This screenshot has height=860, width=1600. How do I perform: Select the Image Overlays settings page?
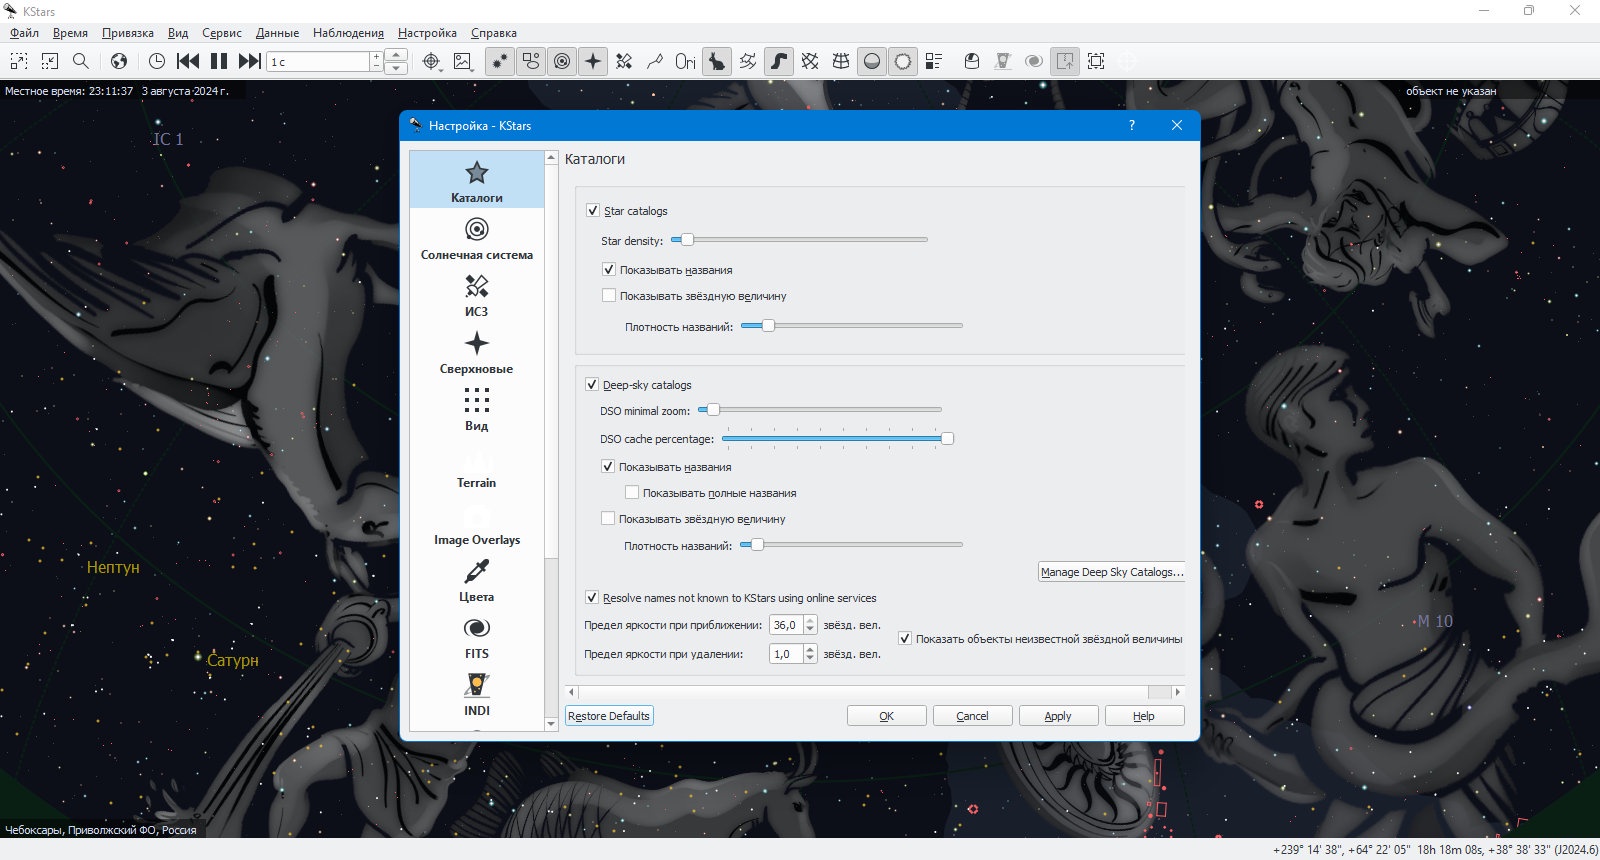pos(477,524)
